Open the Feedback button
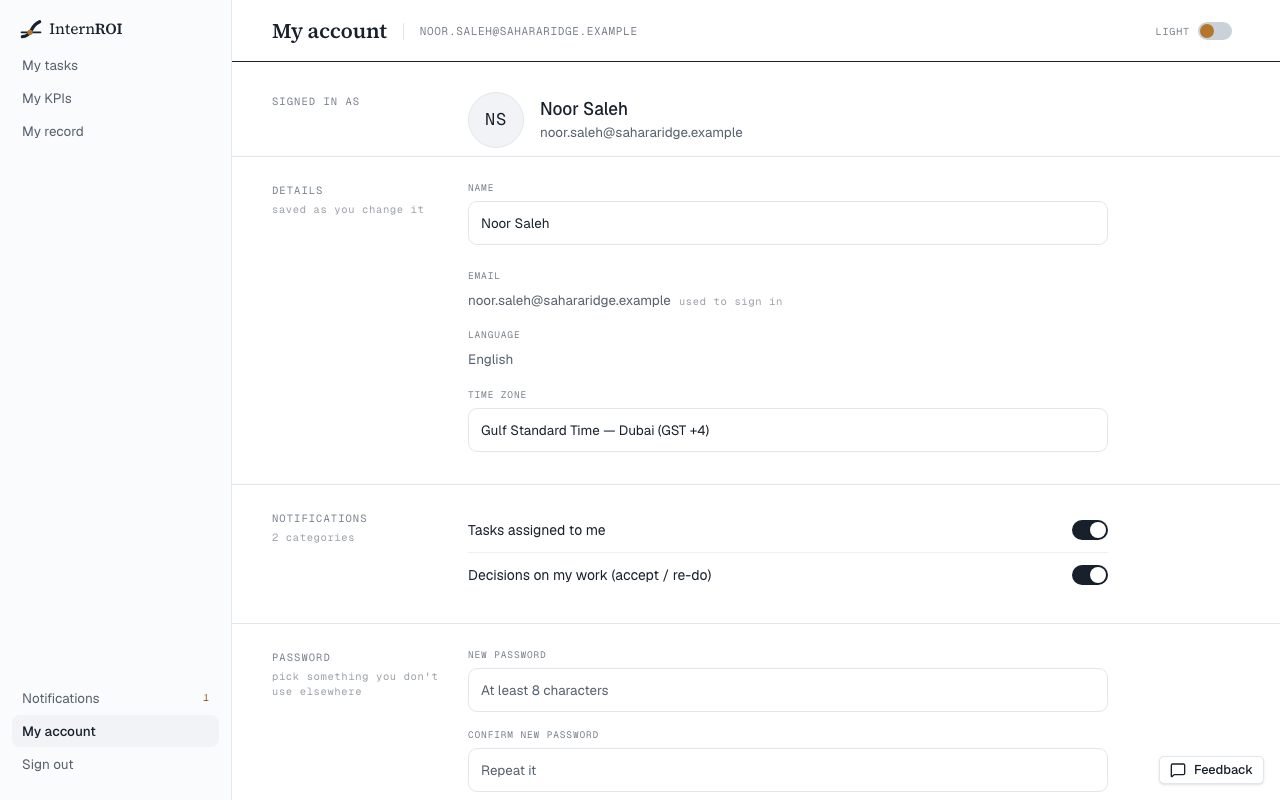This screenshot has width=1280, height=800. pos(1211,770)
